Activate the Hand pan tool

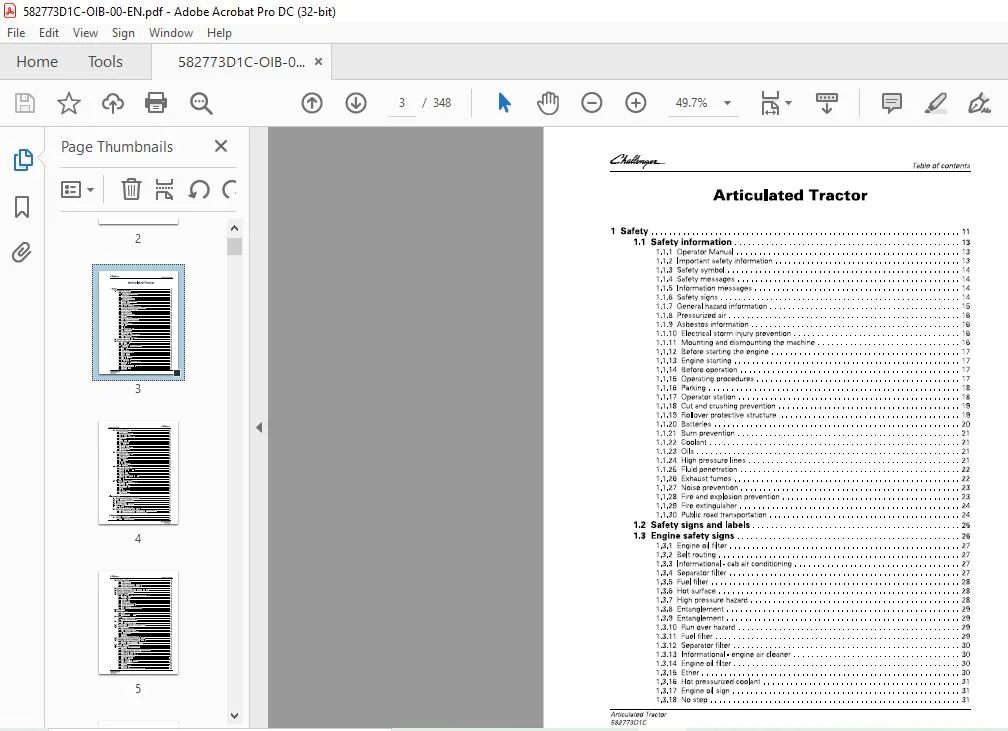point(548,103)
